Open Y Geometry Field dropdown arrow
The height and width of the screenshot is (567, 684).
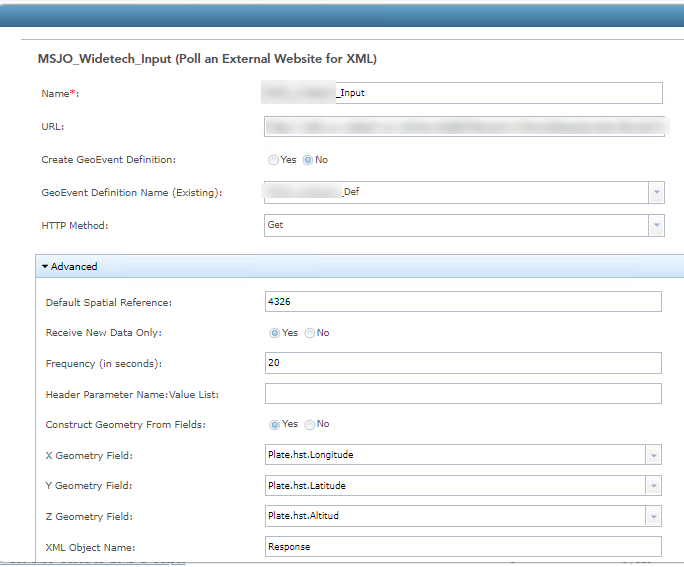[x=653, y=485]
